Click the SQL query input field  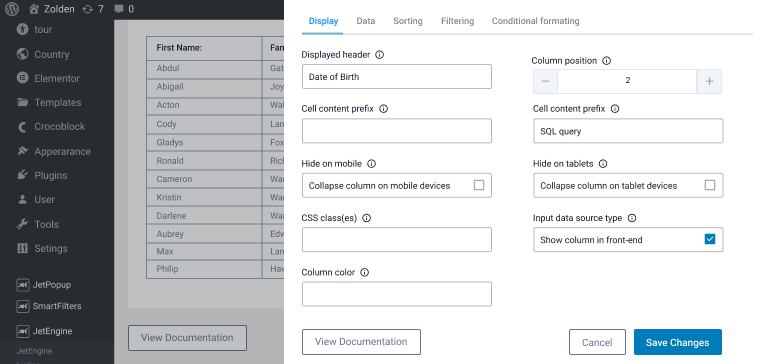[628, 131]
